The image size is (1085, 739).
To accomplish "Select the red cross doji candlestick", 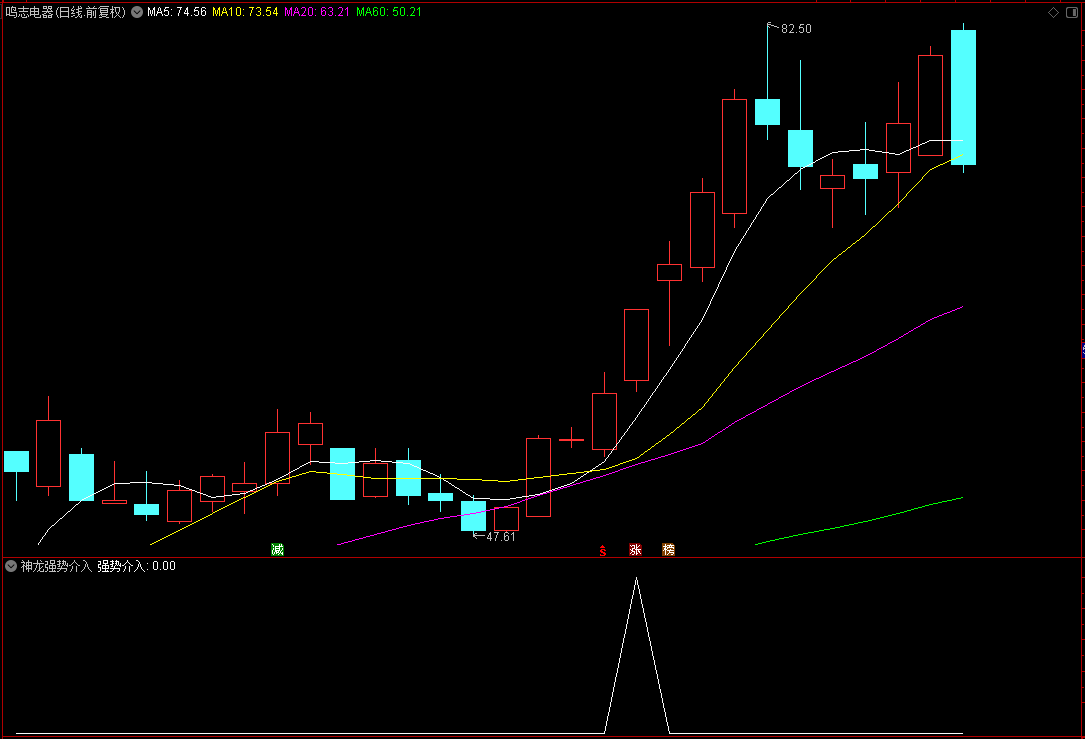I will tap(572, 439).
